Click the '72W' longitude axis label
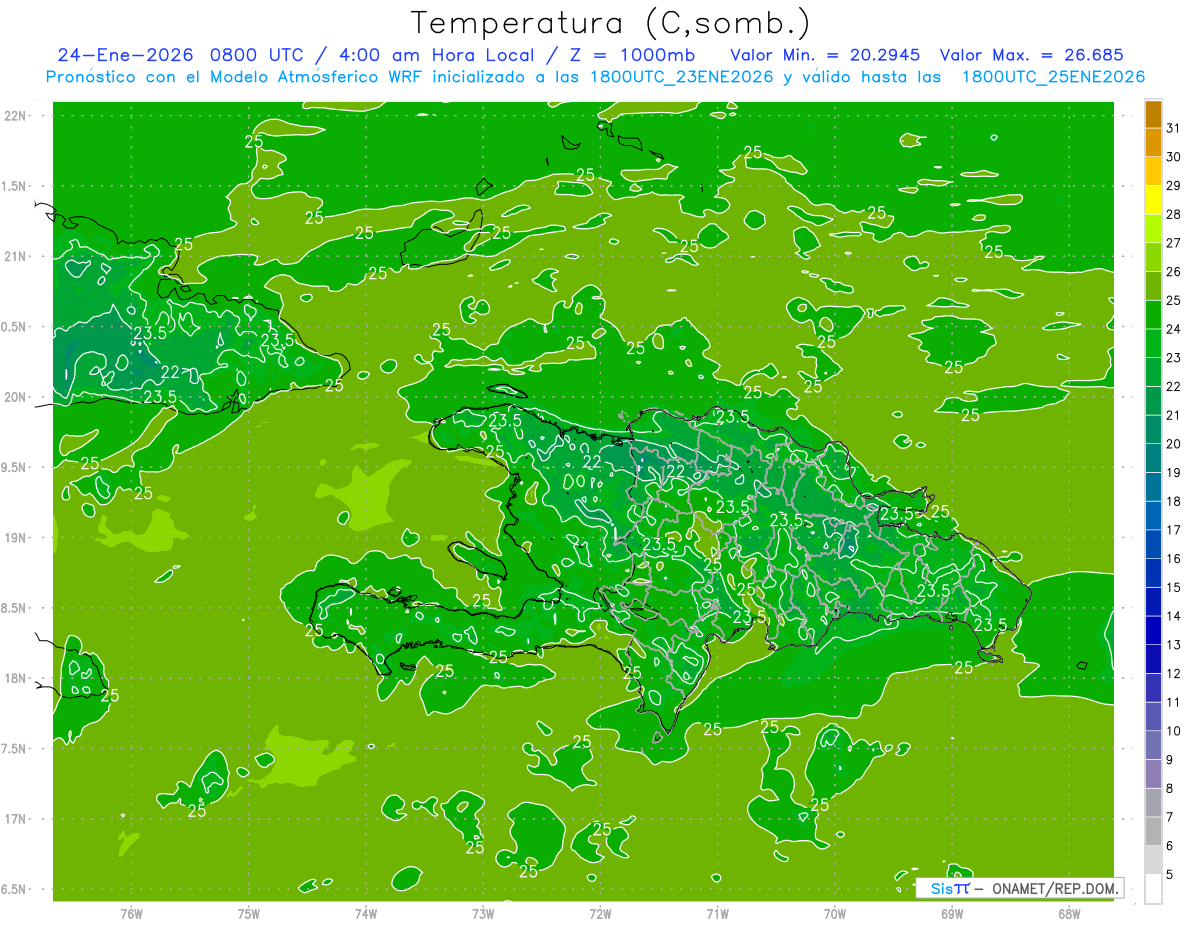The width and height of the screenshot is (1200, 927). [x=600, y=914]
